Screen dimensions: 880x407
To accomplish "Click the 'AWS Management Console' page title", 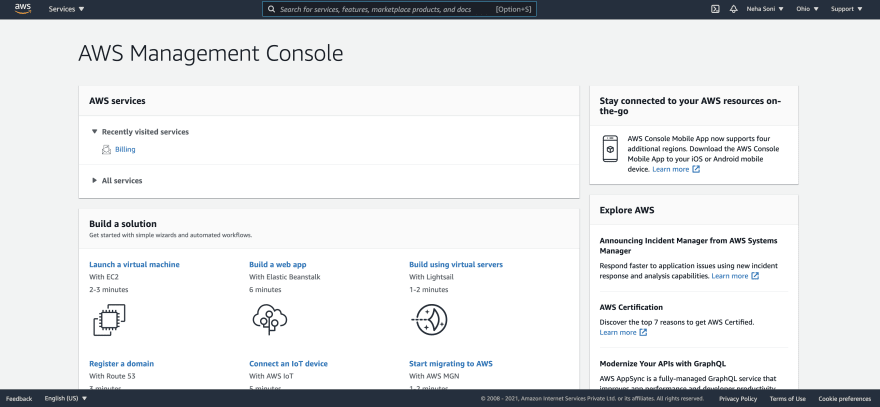I will (210, 54).
